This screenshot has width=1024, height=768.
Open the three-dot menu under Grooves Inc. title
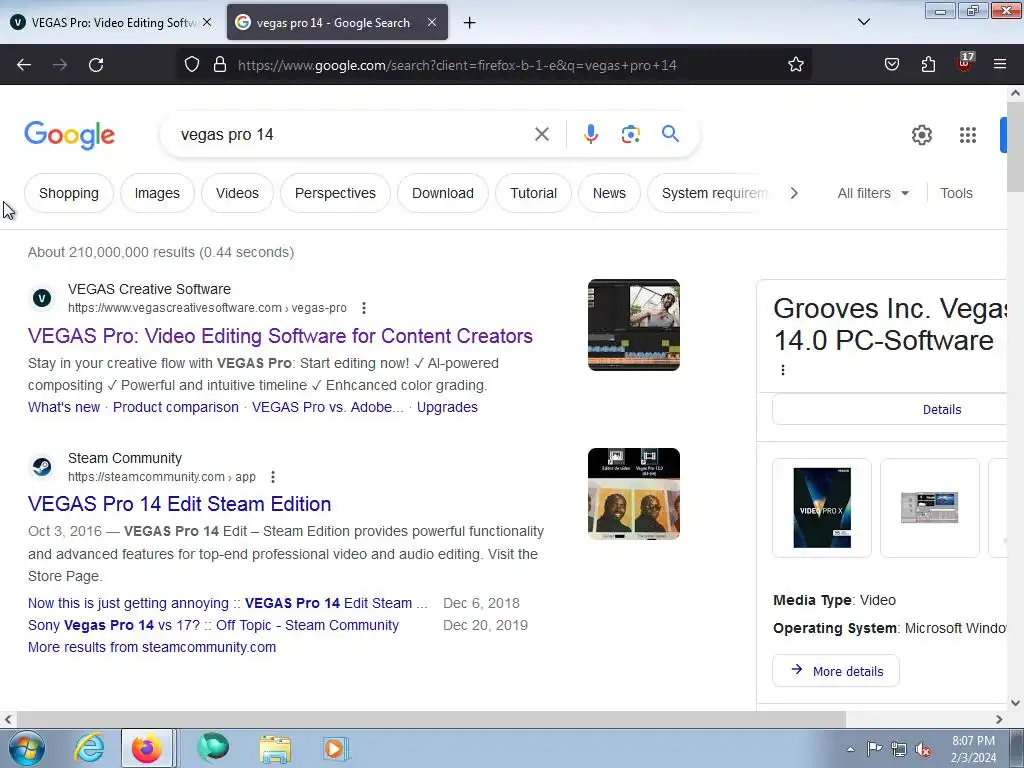tap(782, 370)
